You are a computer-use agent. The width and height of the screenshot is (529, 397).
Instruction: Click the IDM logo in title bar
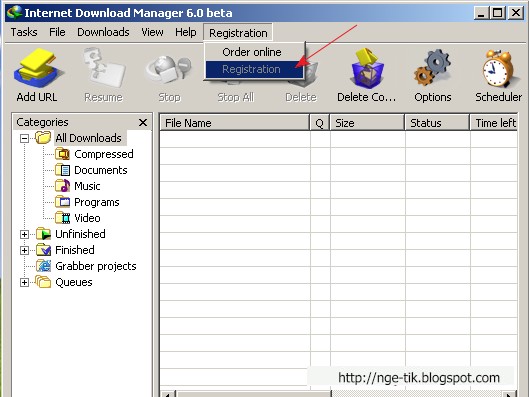tap(14, 12)
